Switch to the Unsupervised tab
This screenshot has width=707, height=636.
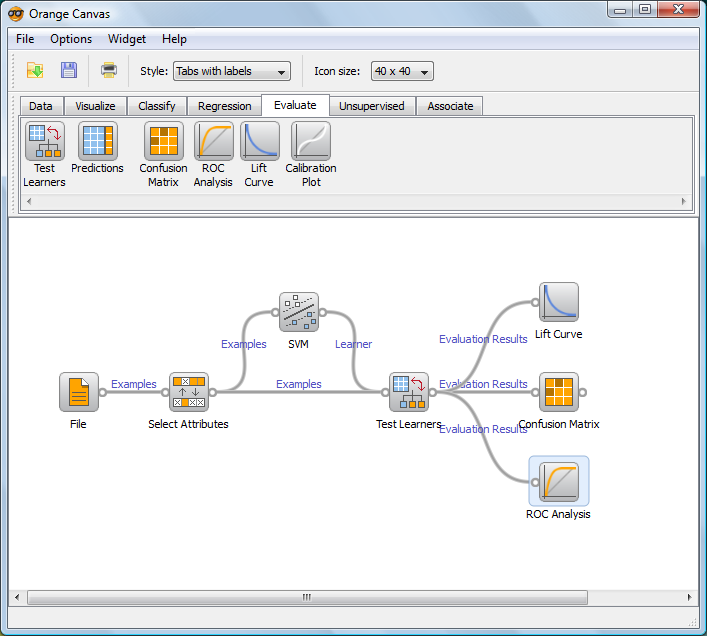coord(372,106)
